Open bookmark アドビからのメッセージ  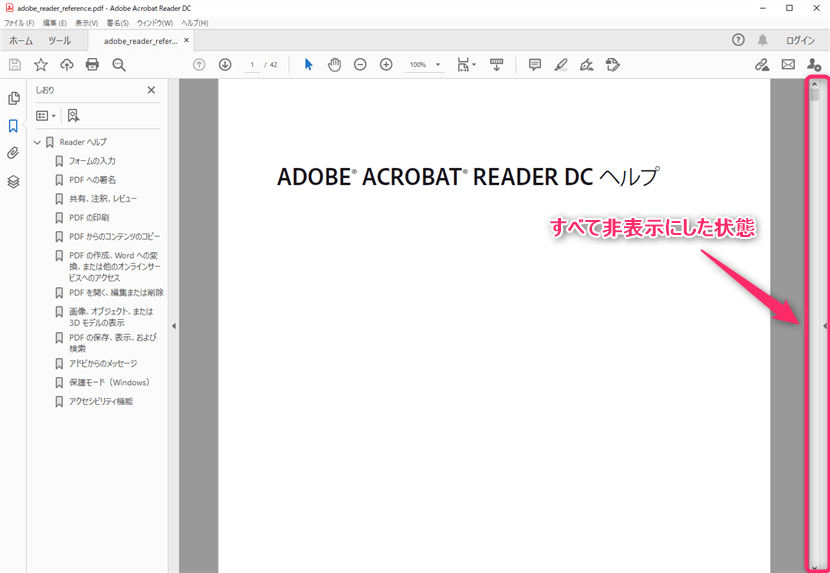pyautogui.click(x=103, y=363)
